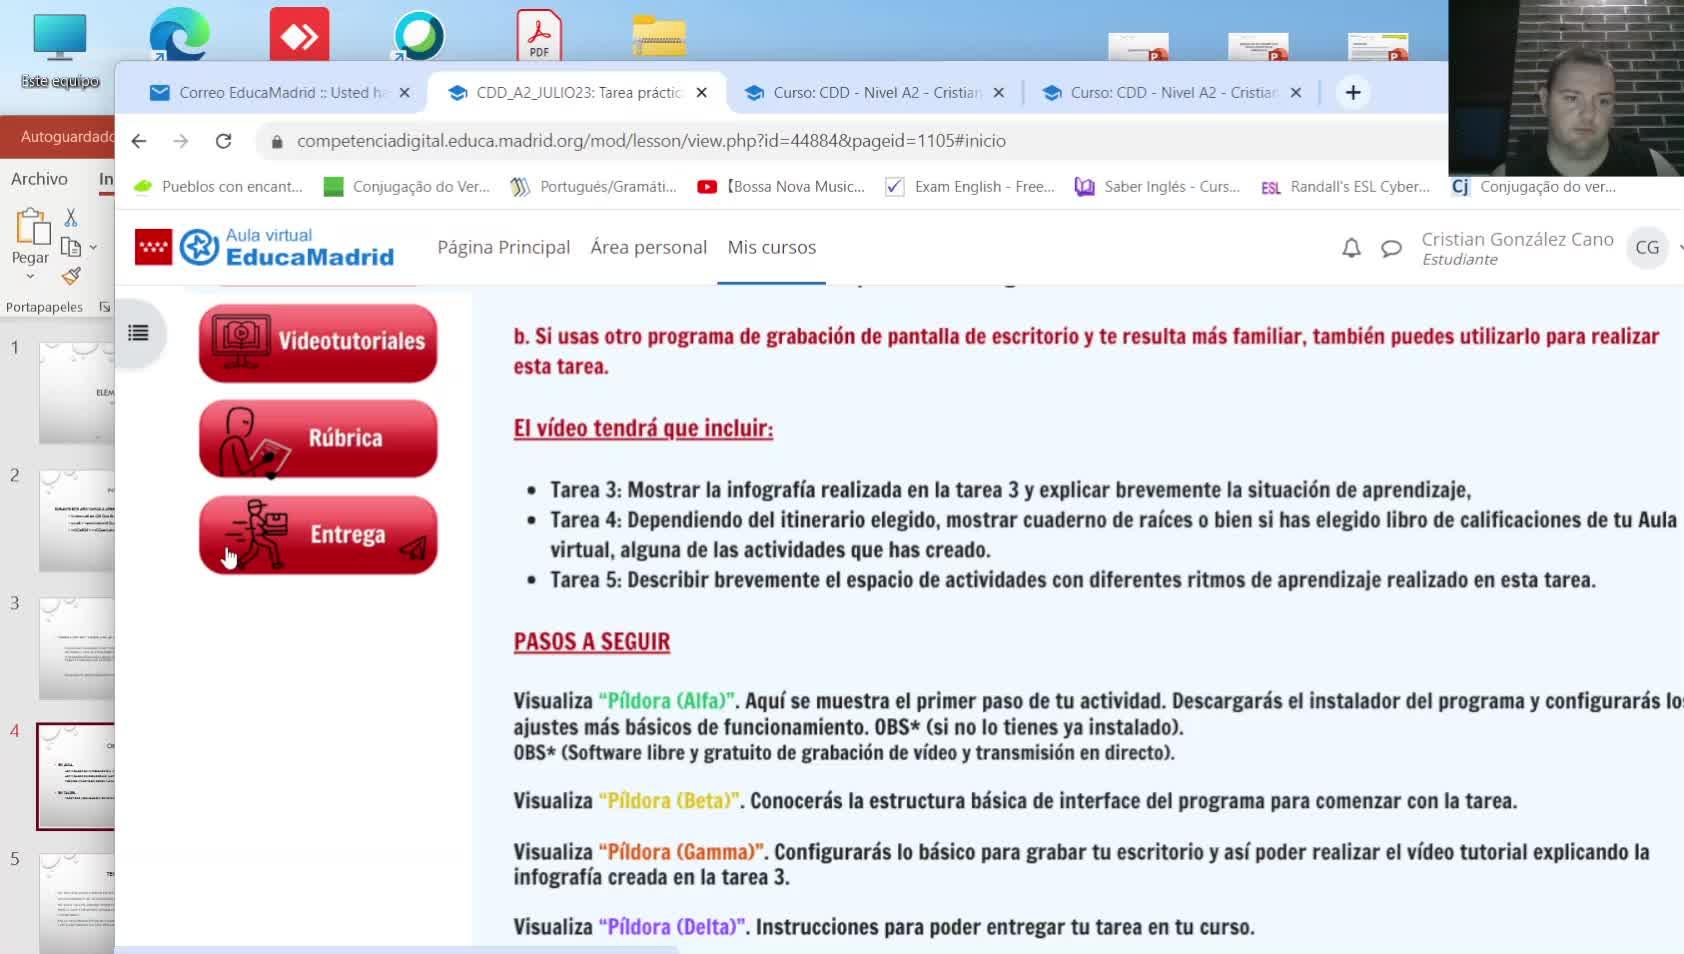Open the Píldora (Delta) link
The image size is (1684, 954).
[673, 927]
